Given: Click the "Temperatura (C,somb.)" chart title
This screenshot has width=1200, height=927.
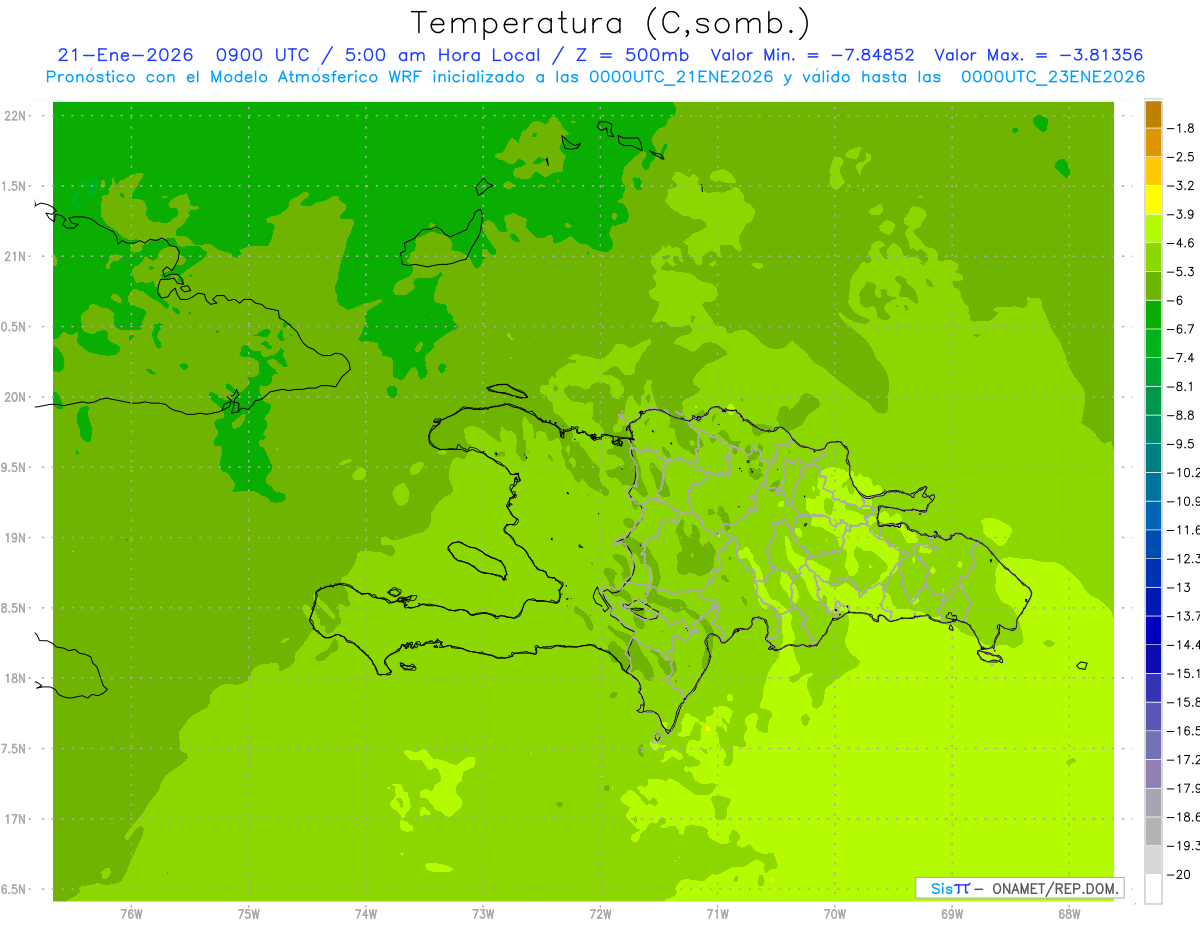Looking at the screenshot, I should [611, 23].
